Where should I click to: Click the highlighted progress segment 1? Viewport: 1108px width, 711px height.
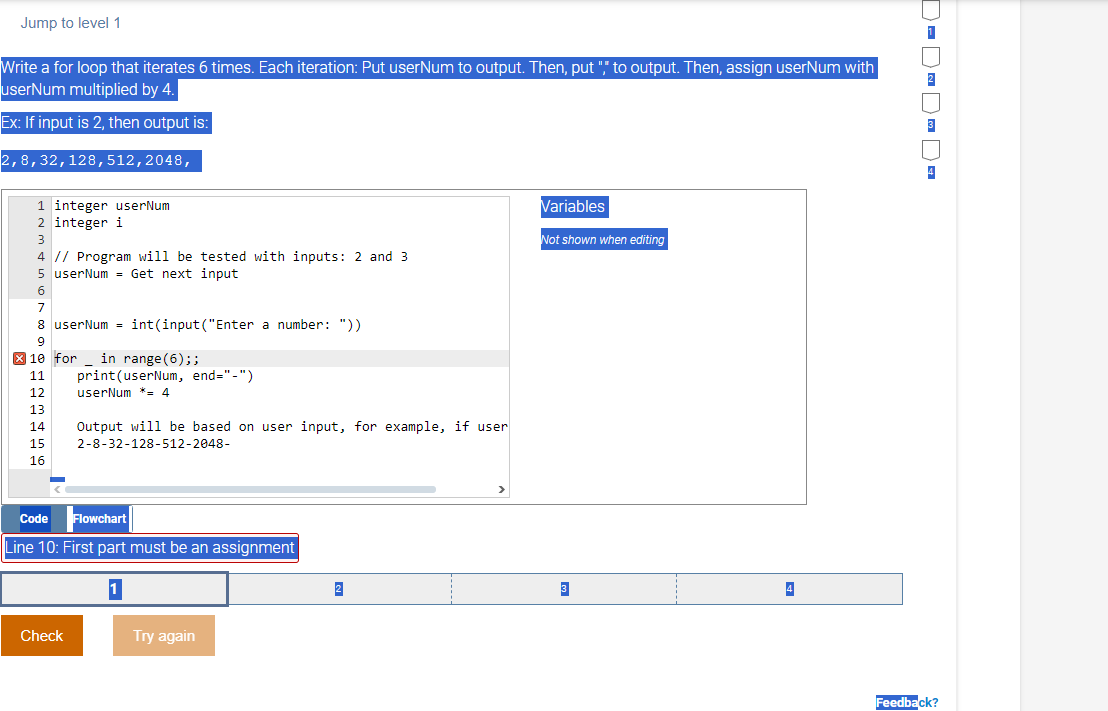(x=114, y=589)
